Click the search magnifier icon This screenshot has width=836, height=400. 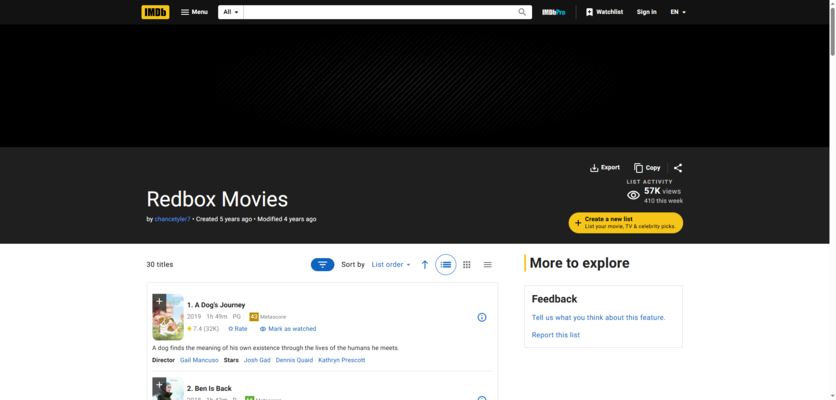point(522,12)
